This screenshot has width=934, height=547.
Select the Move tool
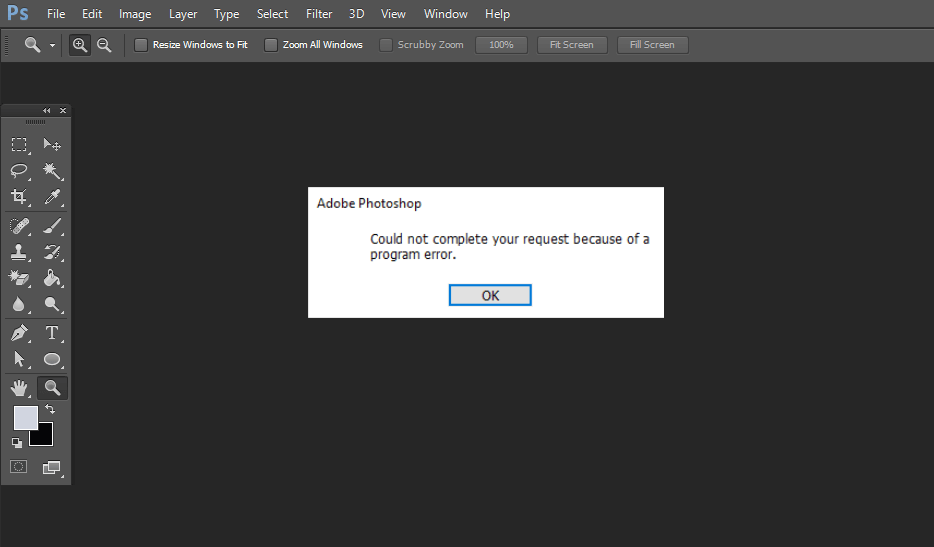(x=52, y=145)
